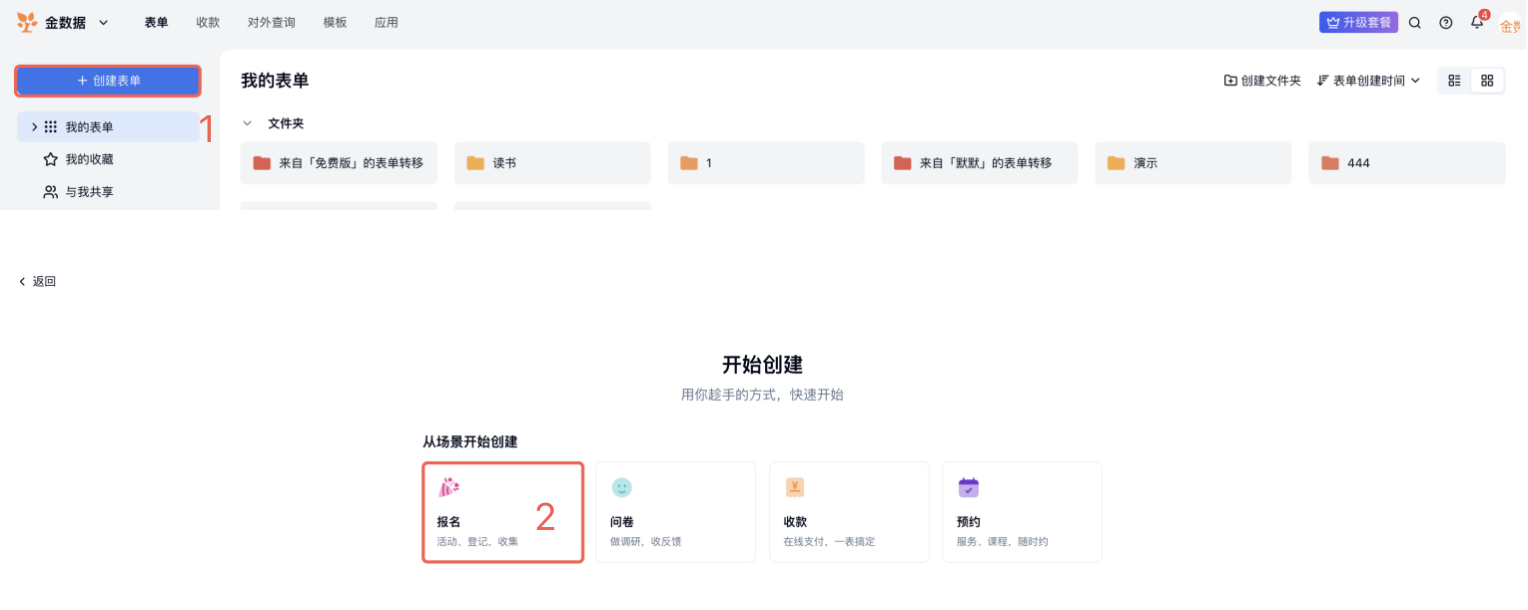
Task: Open the 读书 folder
Action: click(552, 163)
